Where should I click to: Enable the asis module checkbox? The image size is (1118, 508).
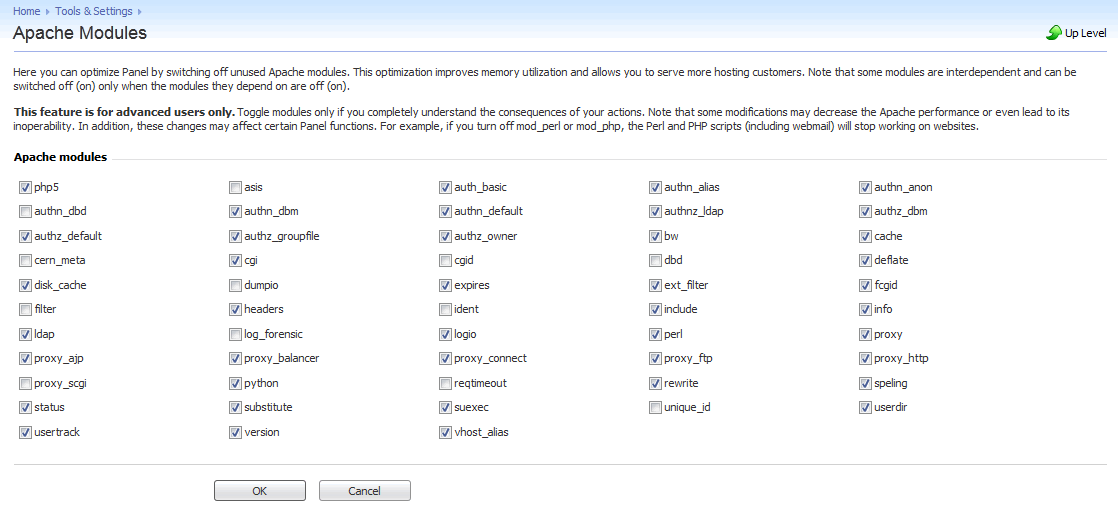[x=235, y=187]
